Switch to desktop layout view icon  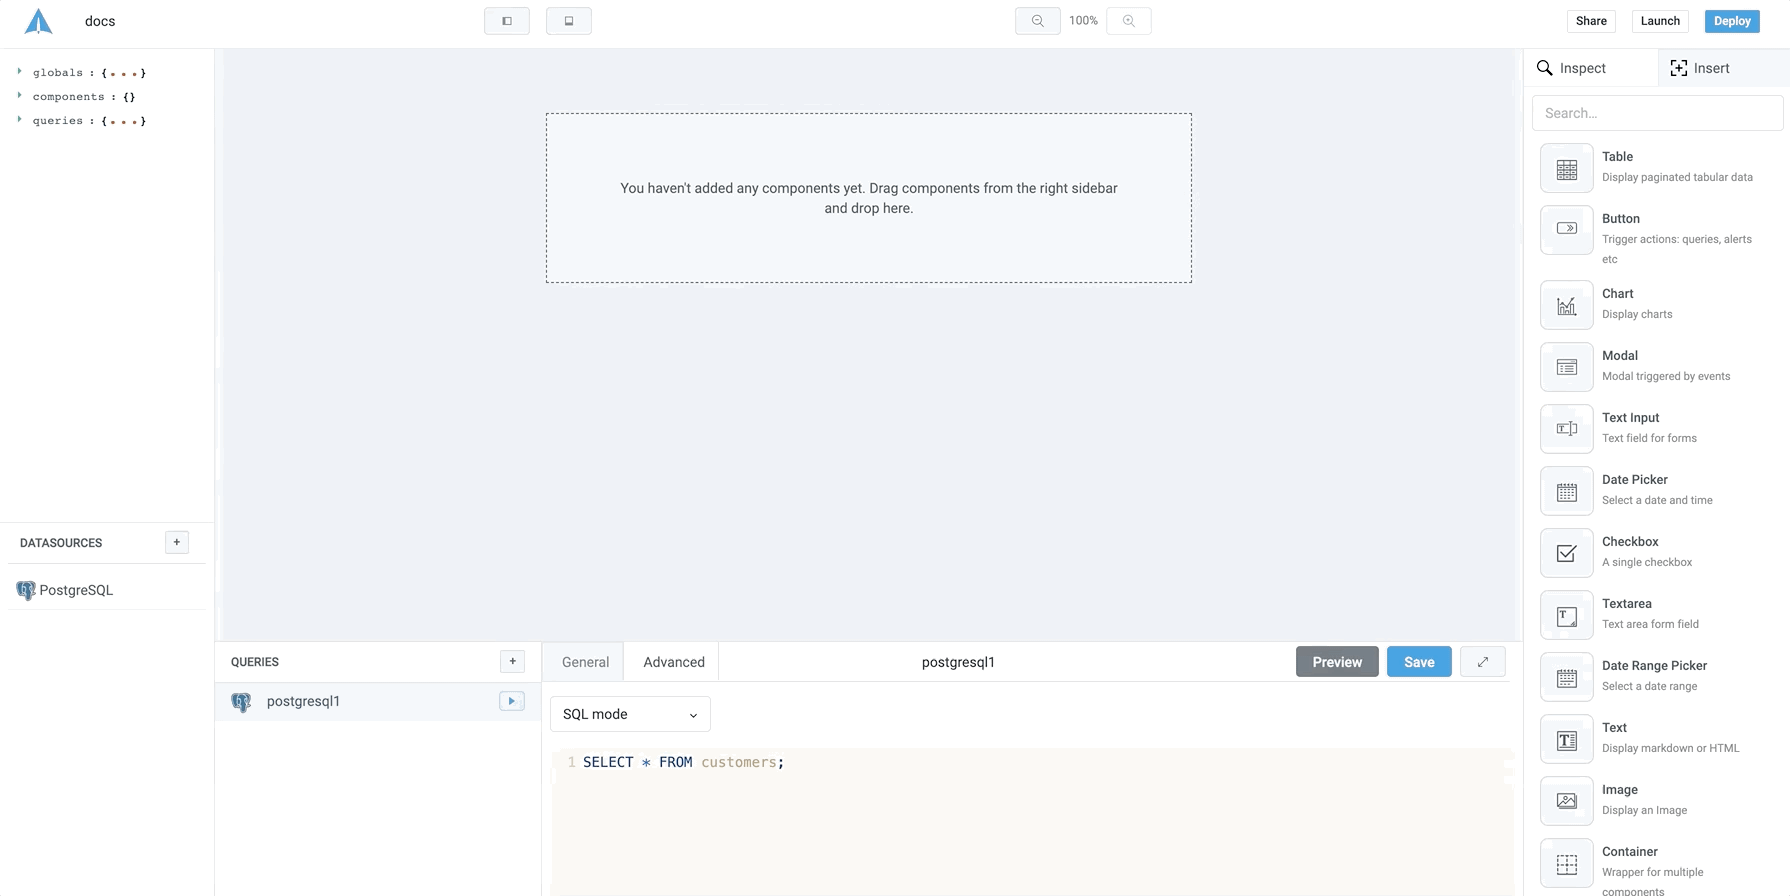tap(507, 21)
